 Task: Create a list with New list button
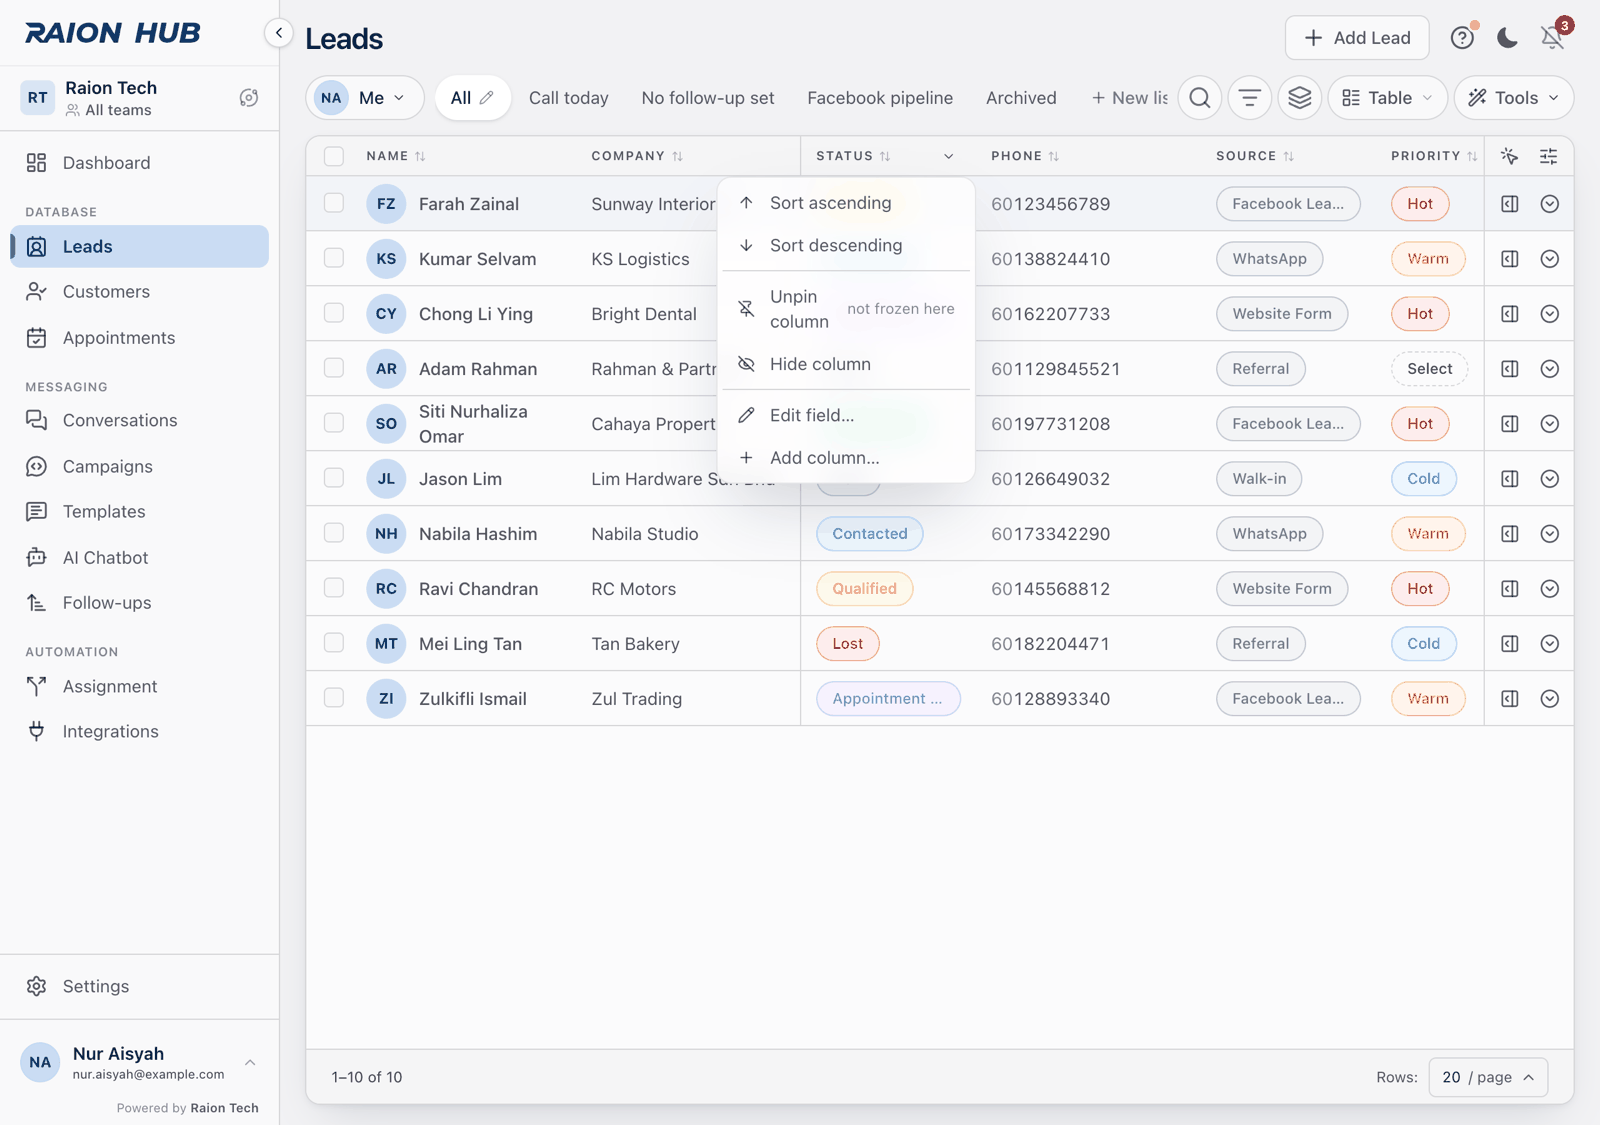(x=1129, y=98)
